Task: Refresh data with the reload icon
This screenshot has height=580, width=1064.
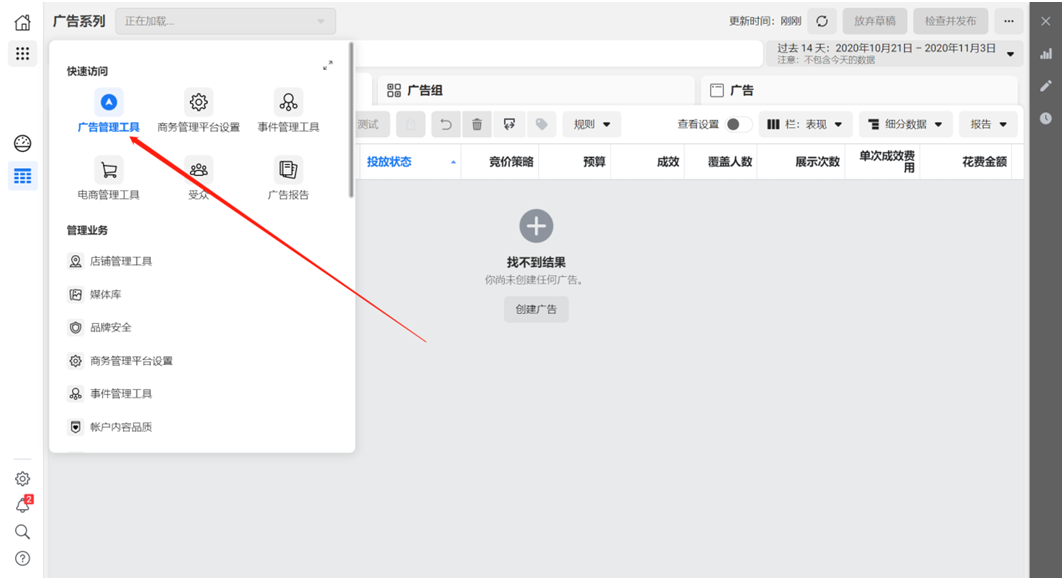Action: (x=820, y=19)
